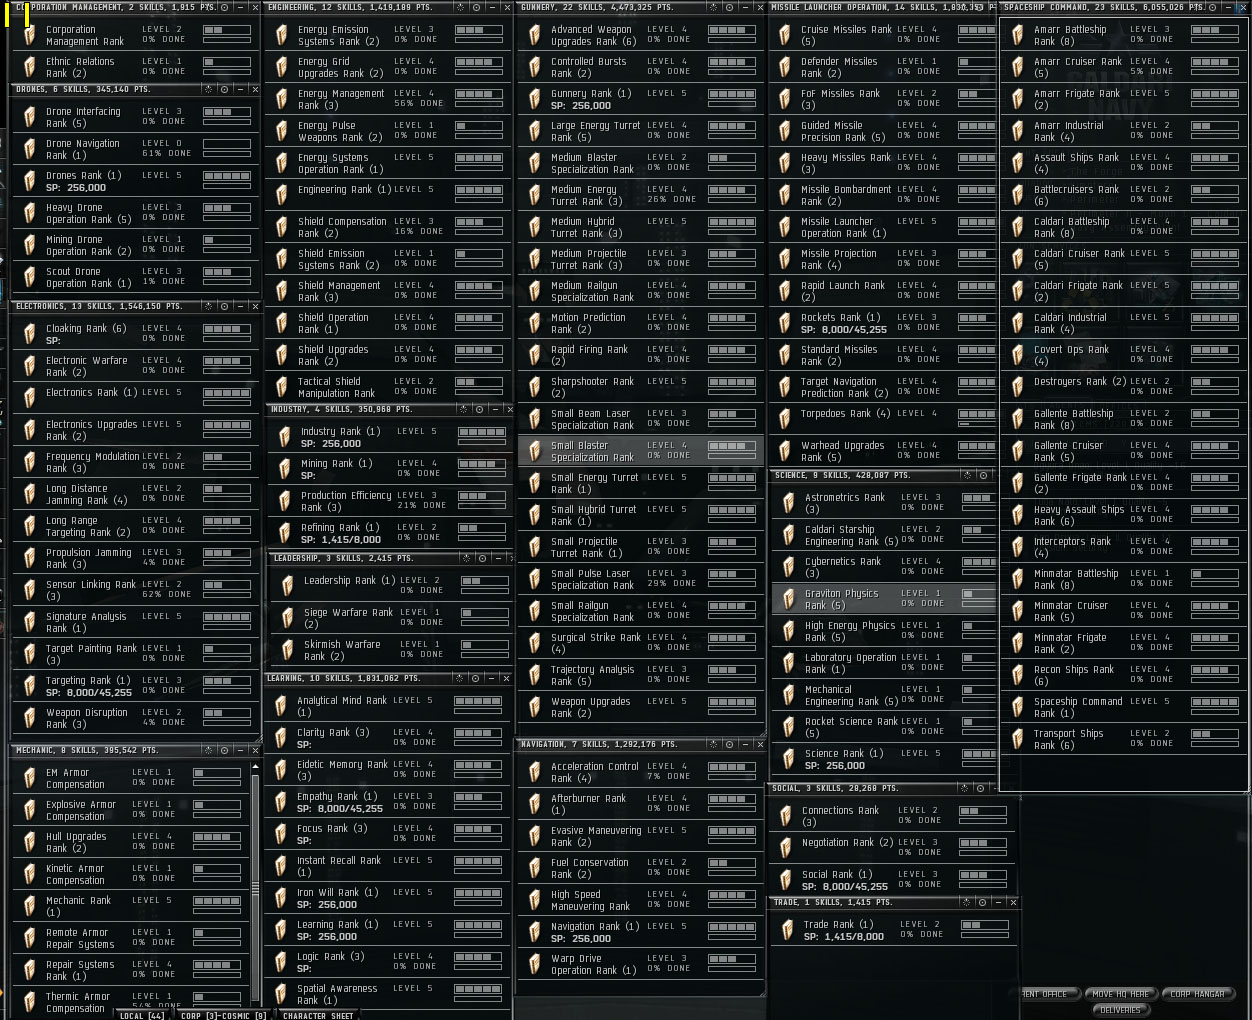This screenshot has width=1252, height=1020.
Task: Collapse the Leadership skill window
Action: pos(496,558)
